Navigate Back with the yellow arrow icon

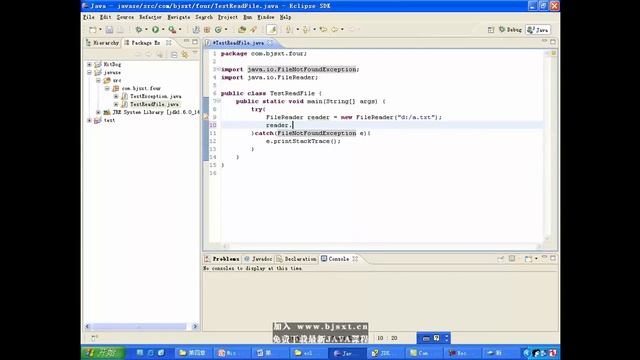335,29
